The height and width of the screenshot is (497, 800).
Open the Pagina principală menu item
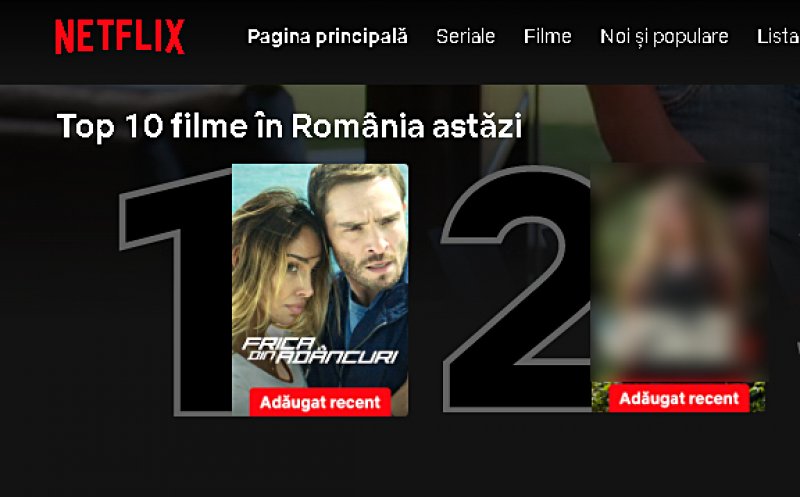click(x=327, y=37)
